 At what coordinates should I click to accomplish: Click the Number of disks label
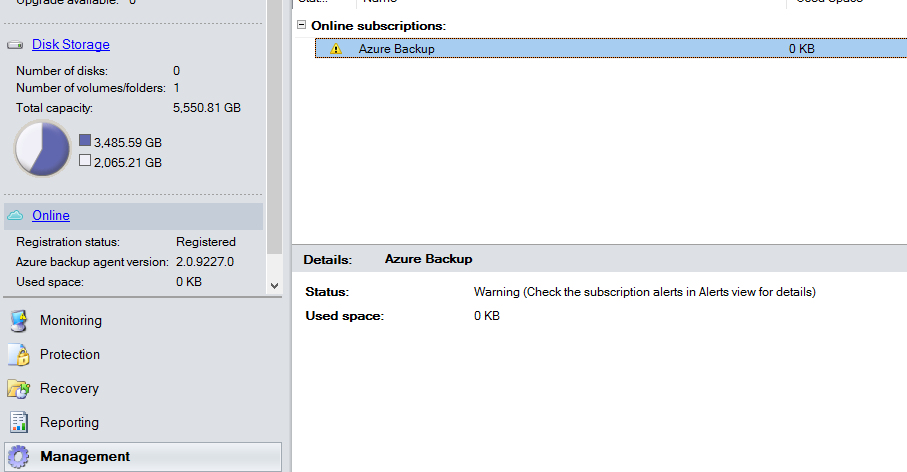pos(62,71)
